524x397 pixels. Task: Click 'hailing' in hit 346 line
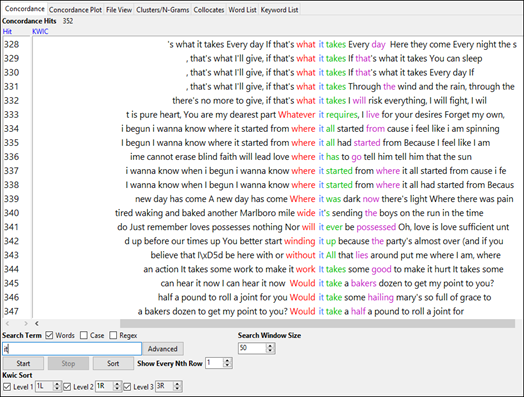[381, 297]
